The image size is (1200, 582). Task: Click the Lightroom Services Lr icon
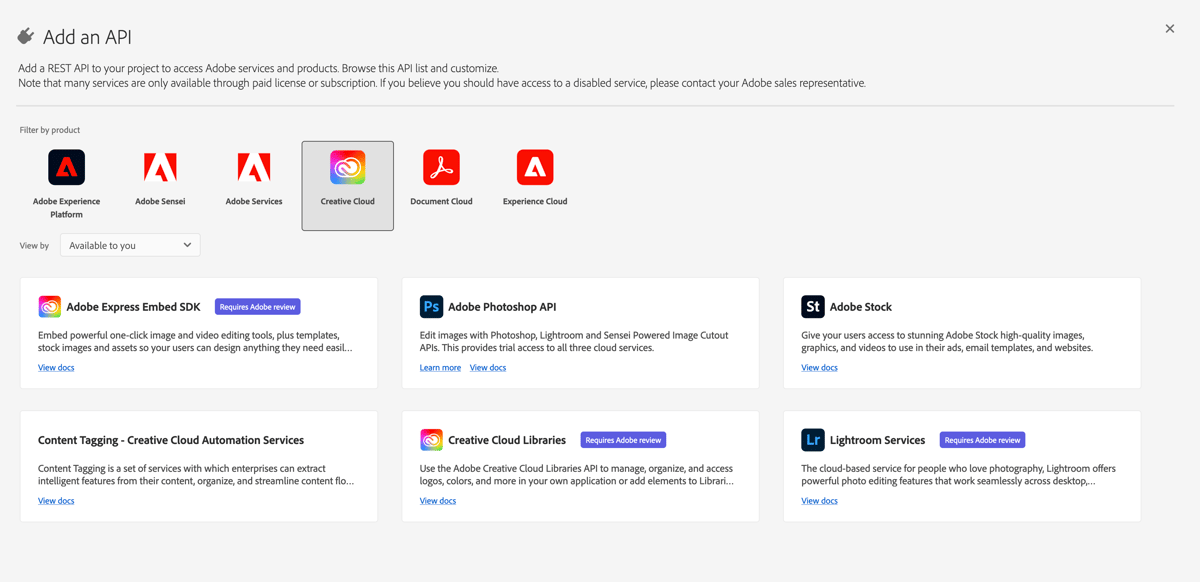click(x=812, y=439)
